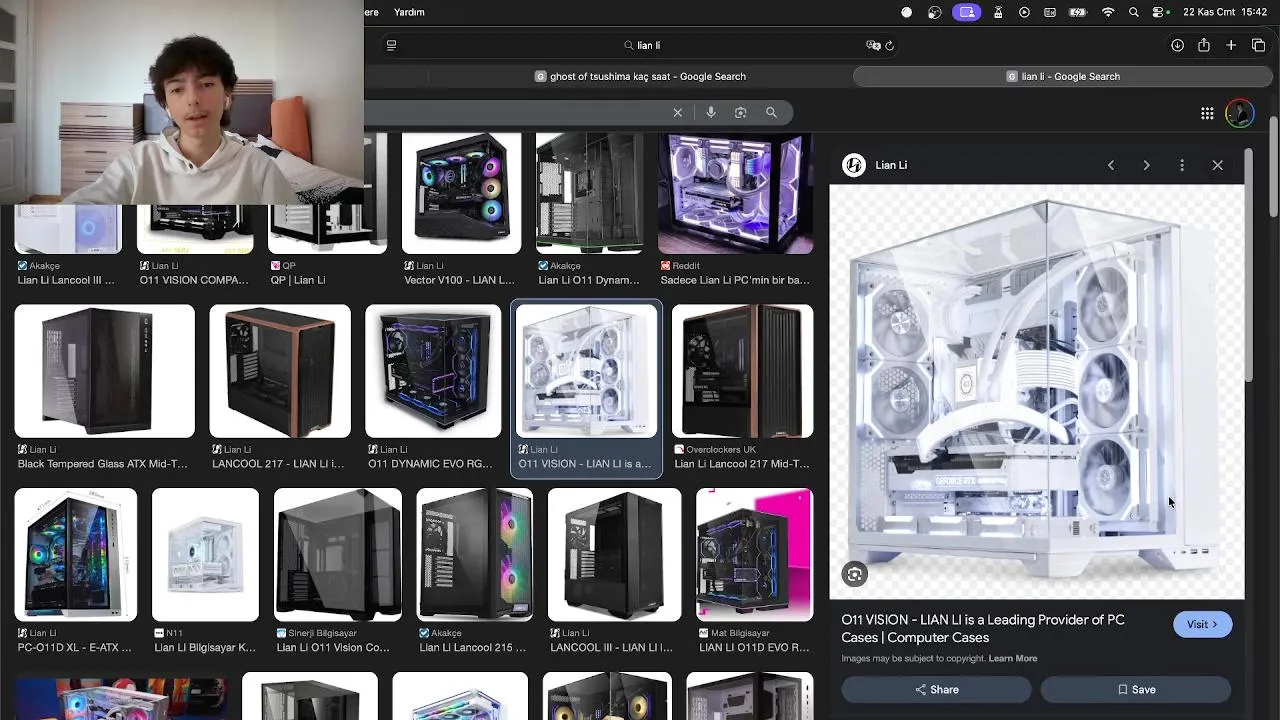Click Lian Li source name in preview header

click(x=891, y=165)
